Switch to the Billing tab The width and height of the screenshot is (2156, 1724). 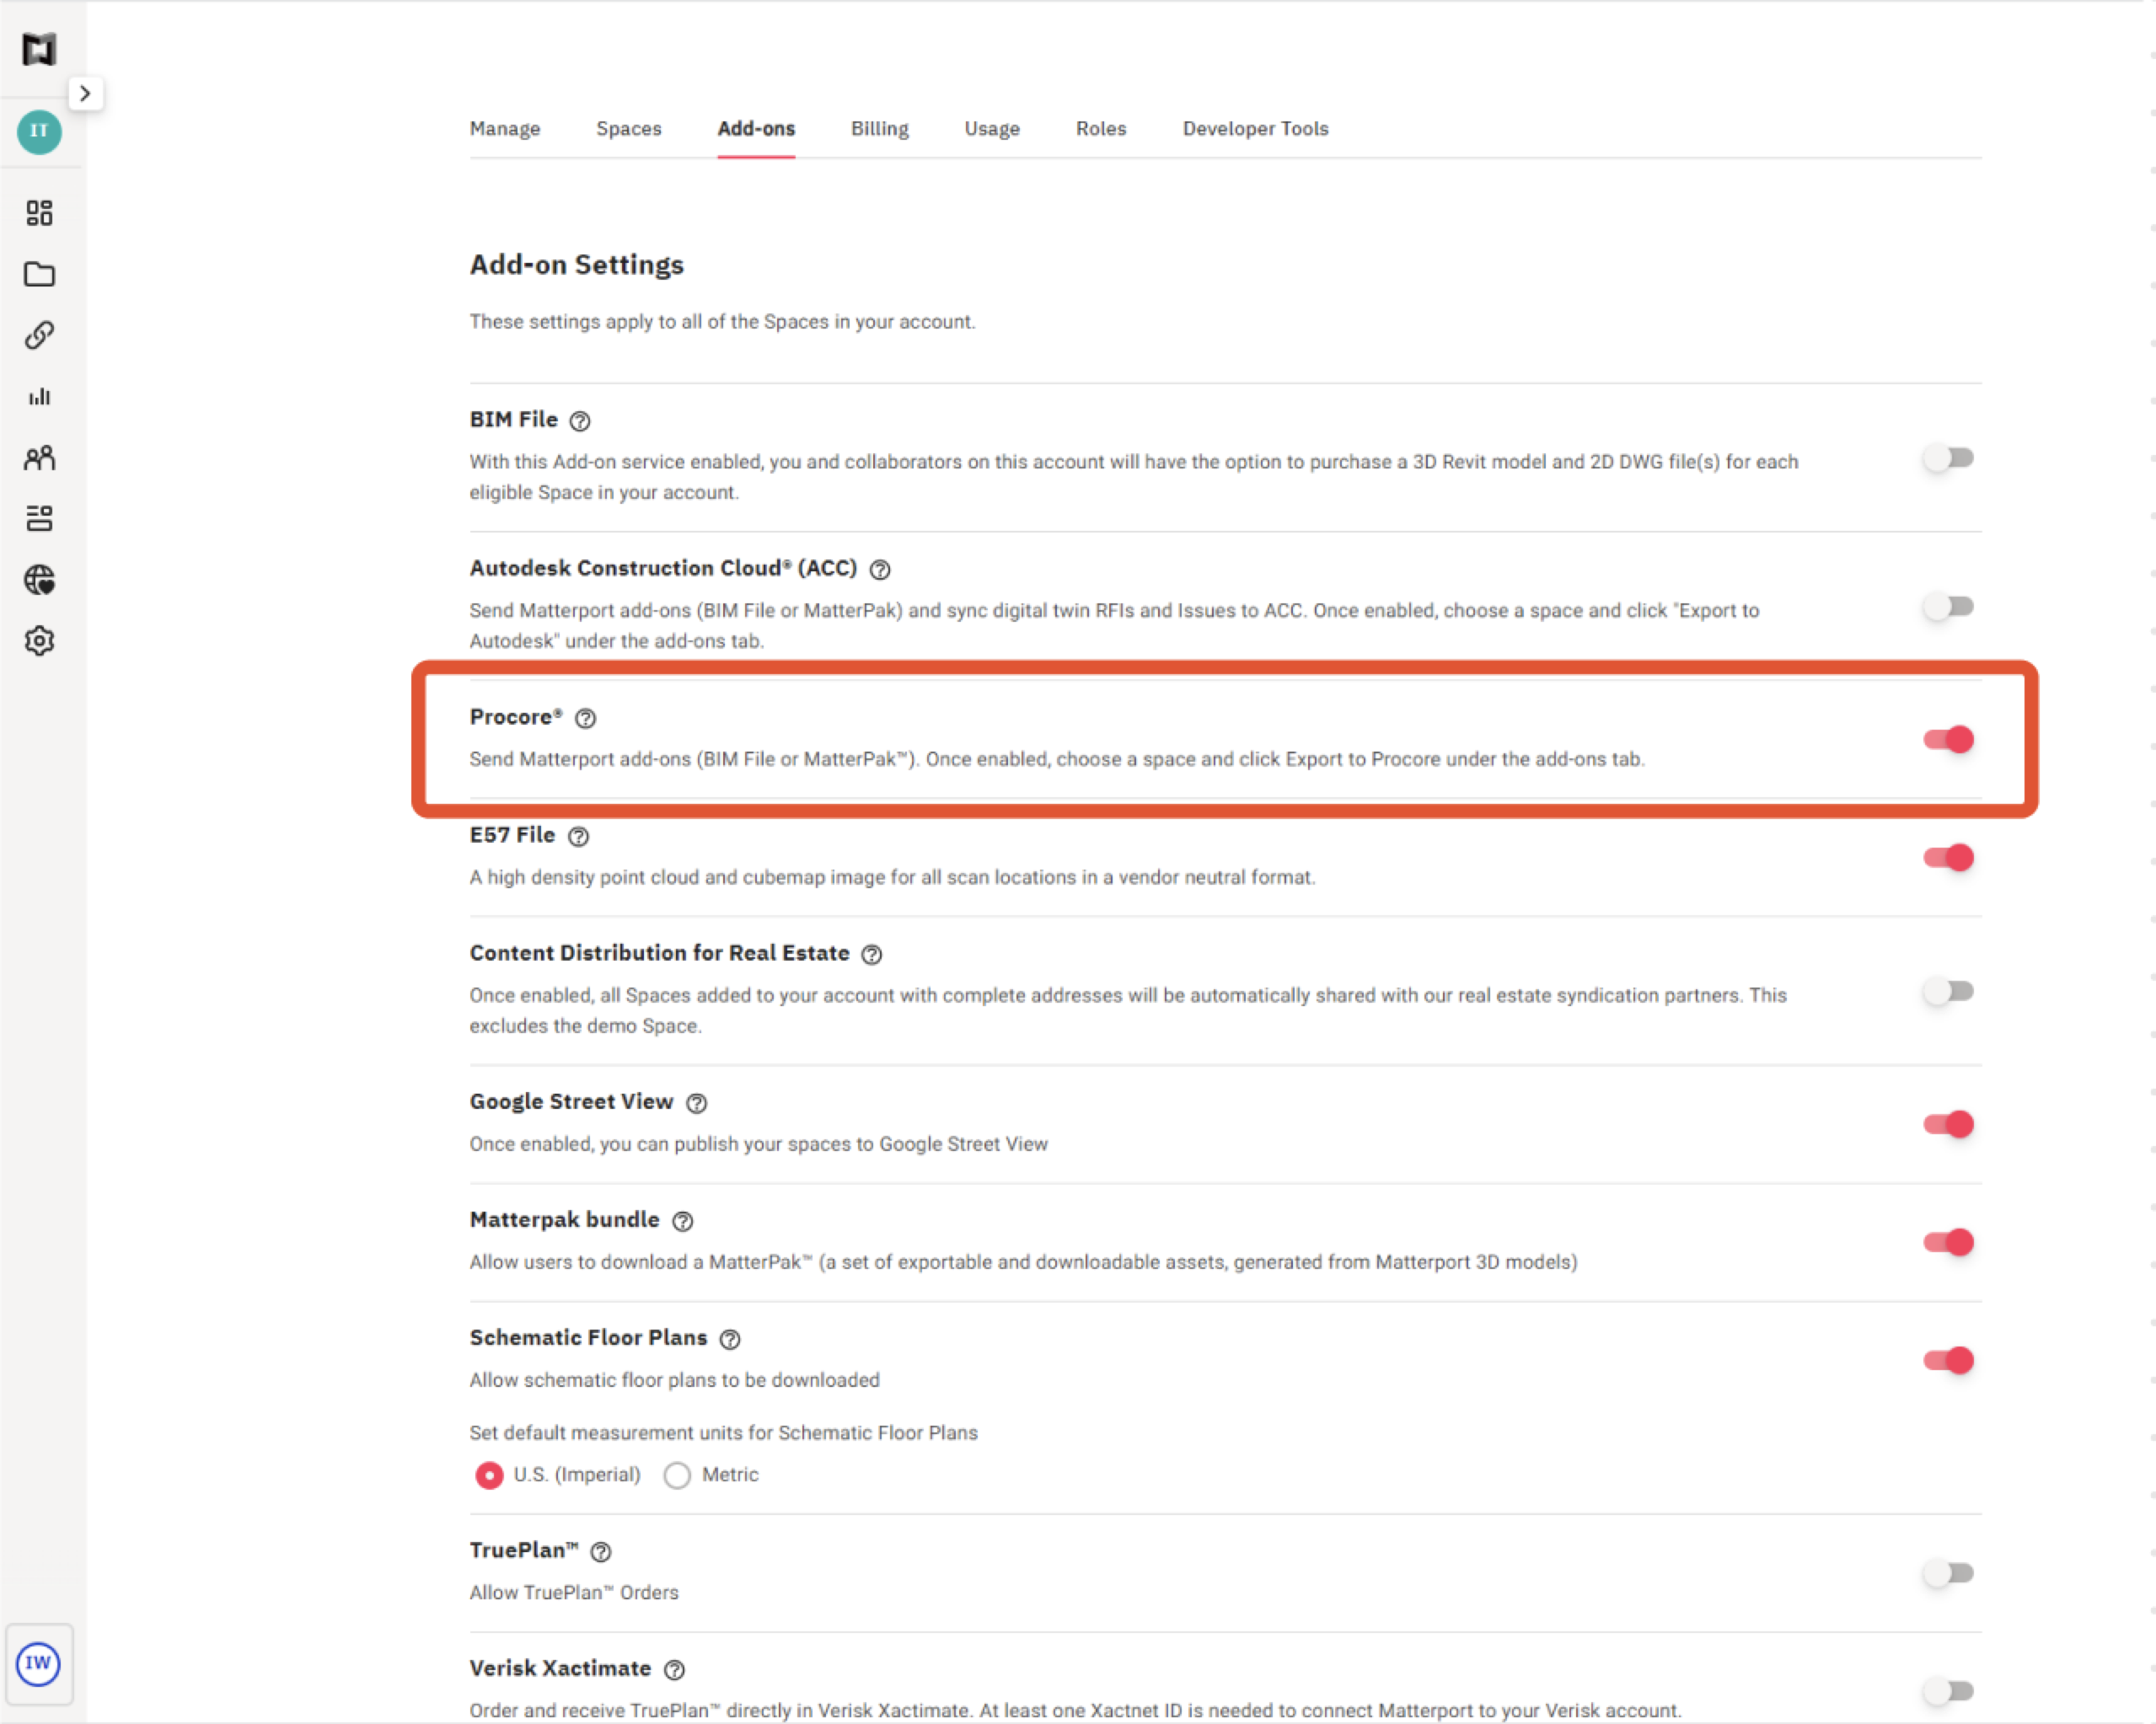click(x=879, y=128)
